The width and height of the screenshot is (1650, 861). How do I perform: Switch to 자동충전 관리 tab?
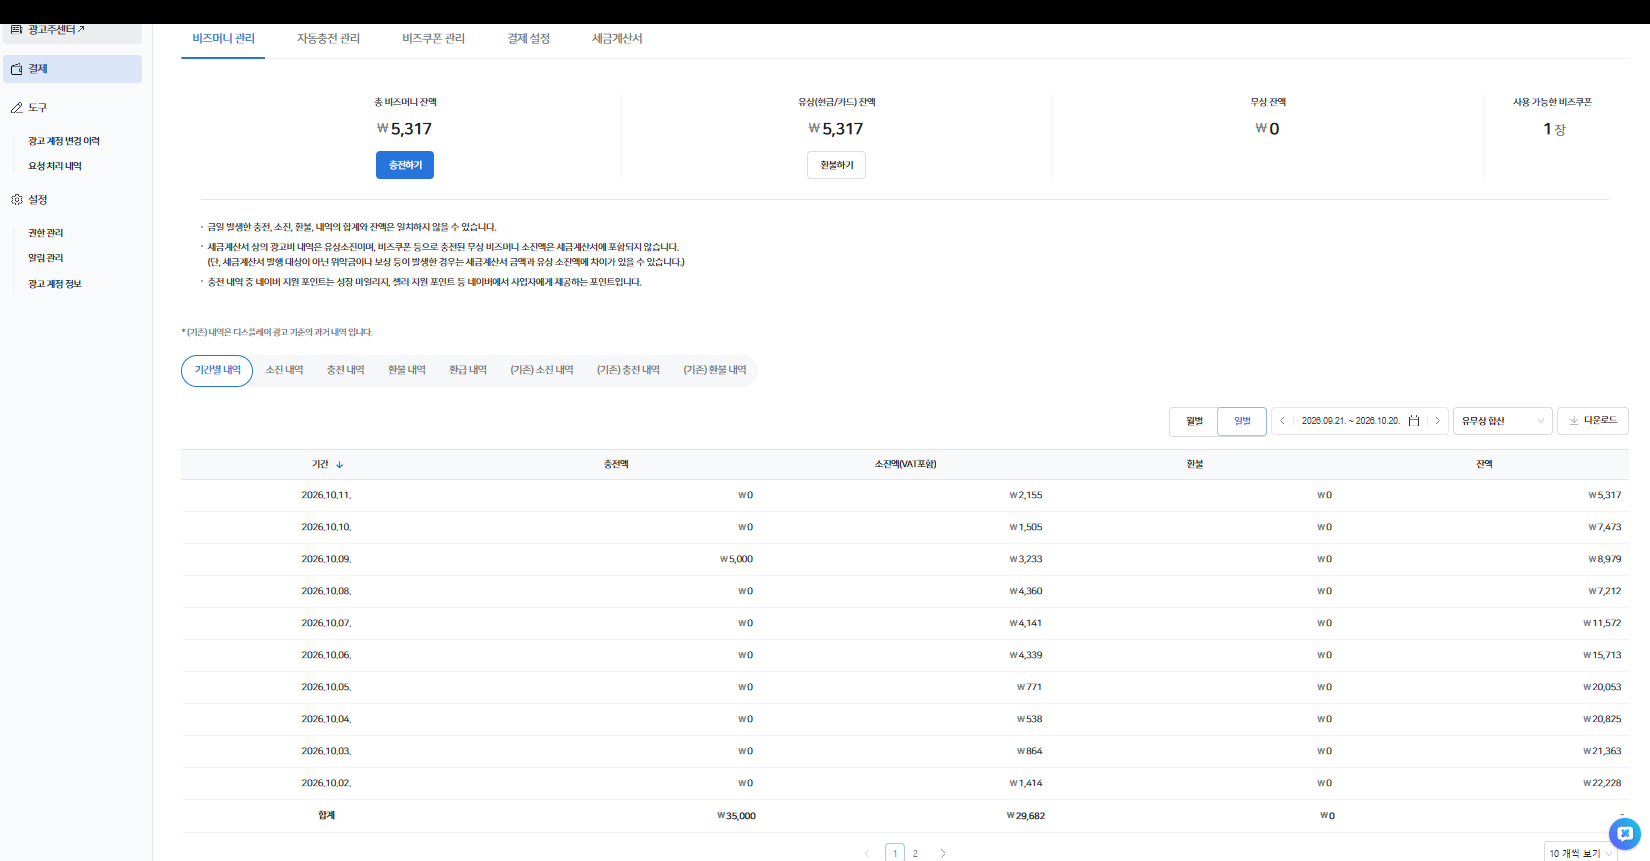[x=328, y=39]
